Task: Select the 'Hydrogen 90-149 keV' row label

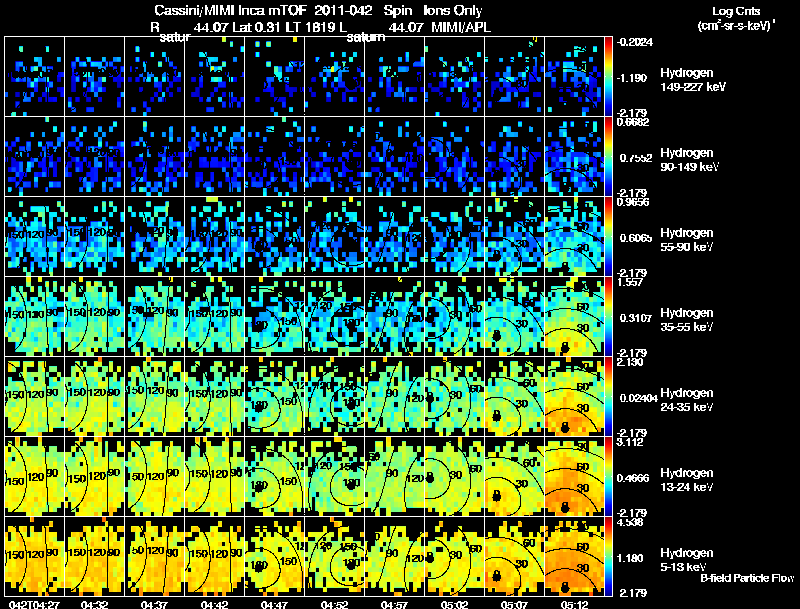Action: [689, 160]
